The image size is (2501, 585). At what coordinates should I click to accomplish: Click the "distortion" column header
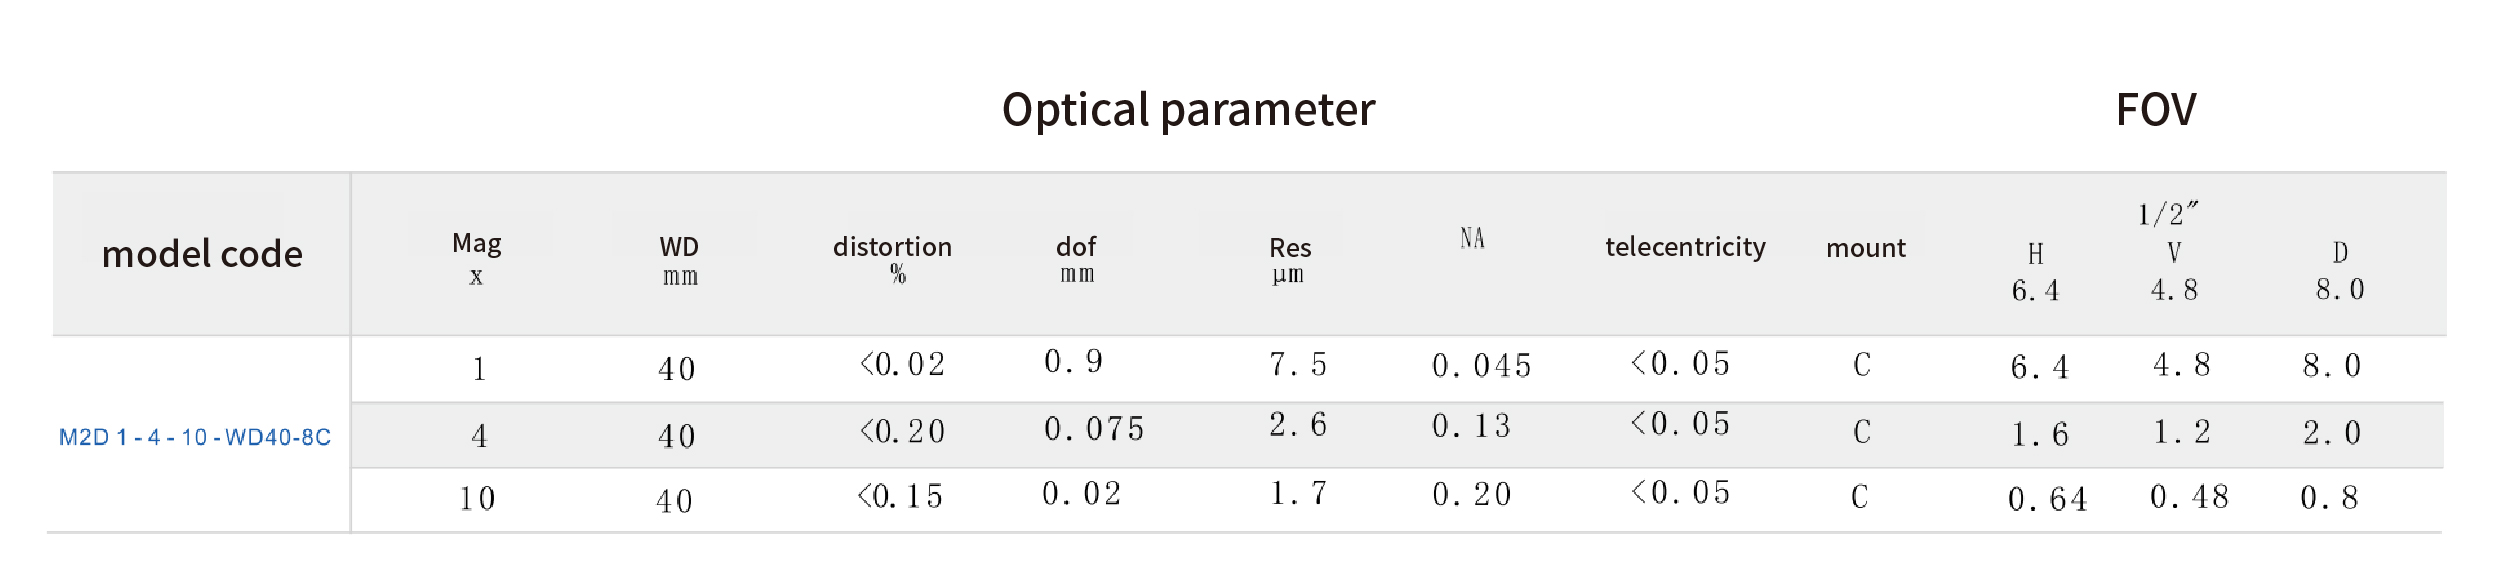click(x=892, y=247)
